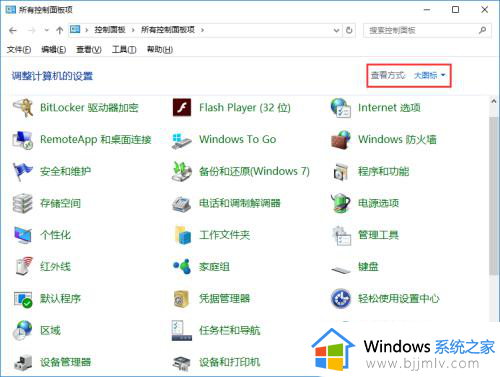Open the 管理工具 icon
The width and height of the screenshot is (500, 377).
tap(342, 235)
